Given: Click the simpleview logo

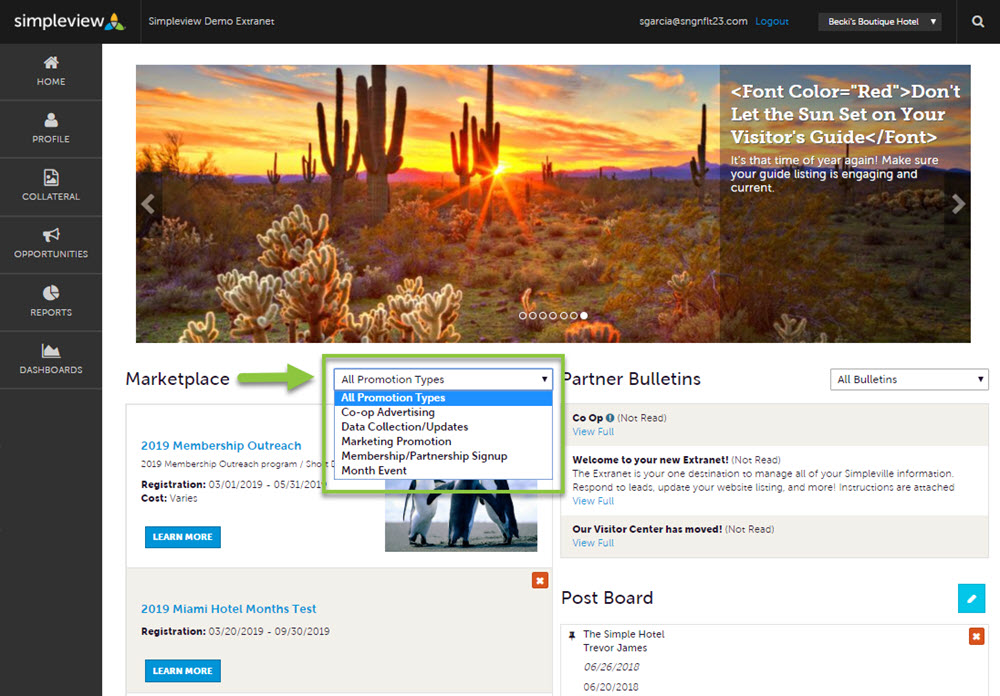Looking at the screenshot, I should point(70,21).
